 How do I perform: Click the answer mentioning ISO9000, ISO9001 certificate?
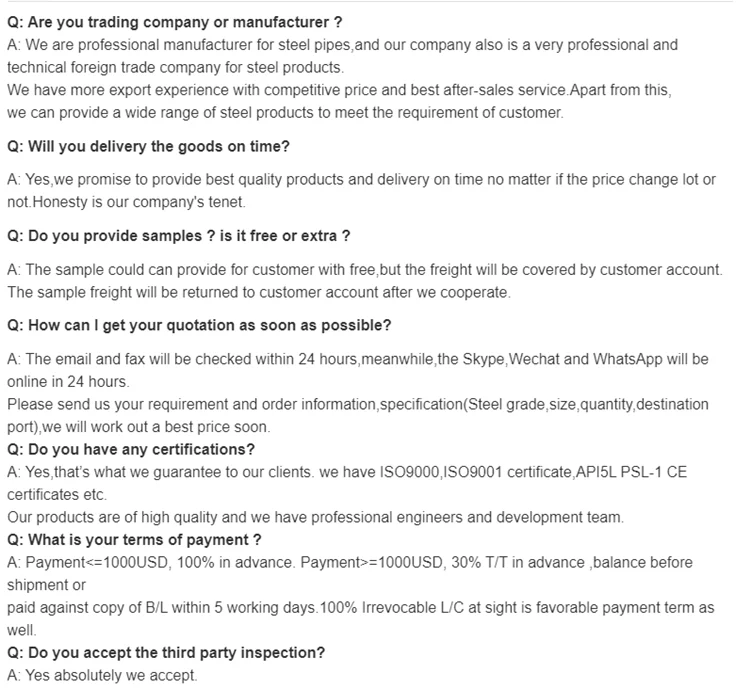pyautogui.click(x=347, y=472)
